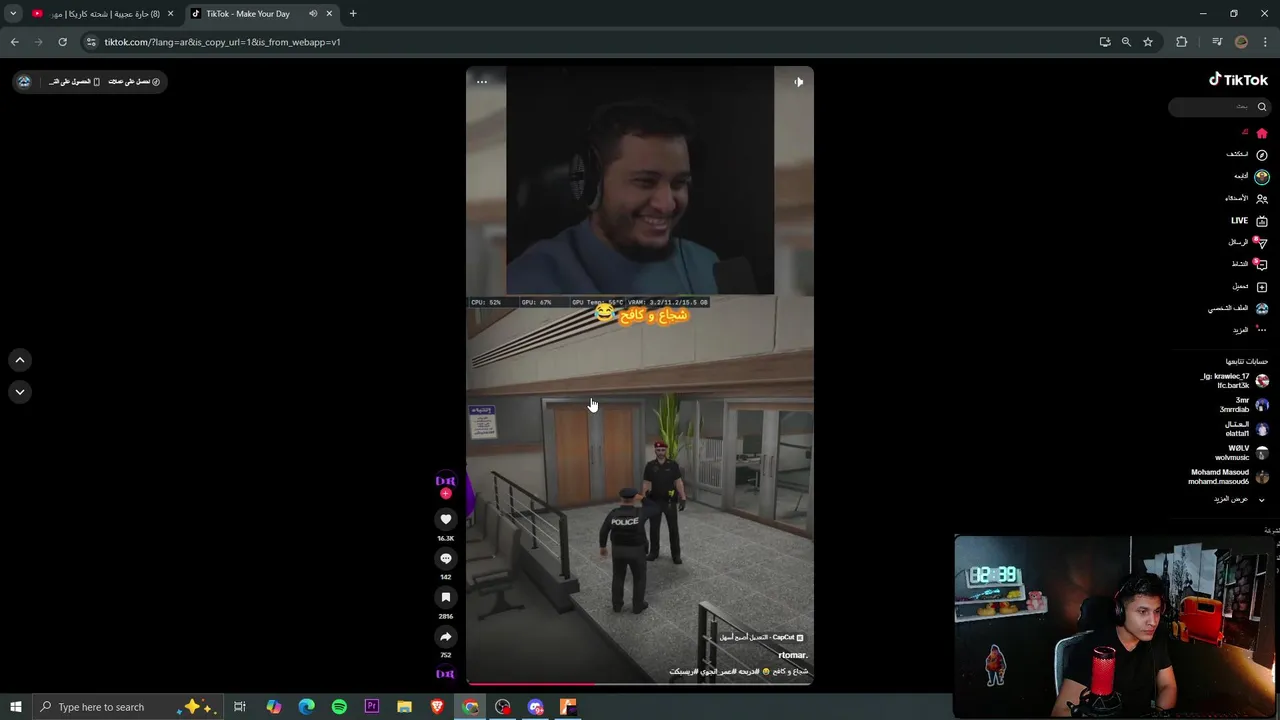
Task: Open Brave browser from the taskbar
Action: [437, 707]
